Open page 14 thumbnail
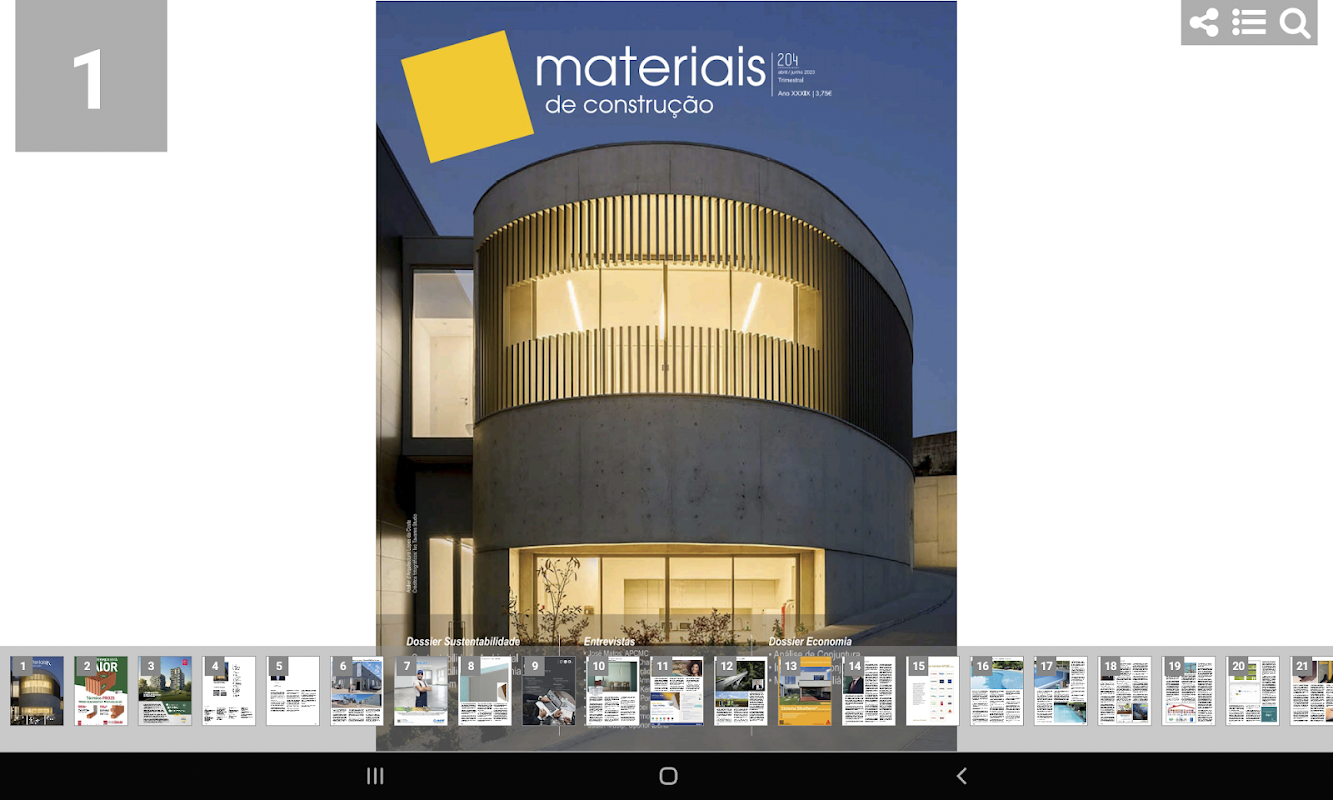Viewport: 1333px width, 800px height. coord(869,691)
